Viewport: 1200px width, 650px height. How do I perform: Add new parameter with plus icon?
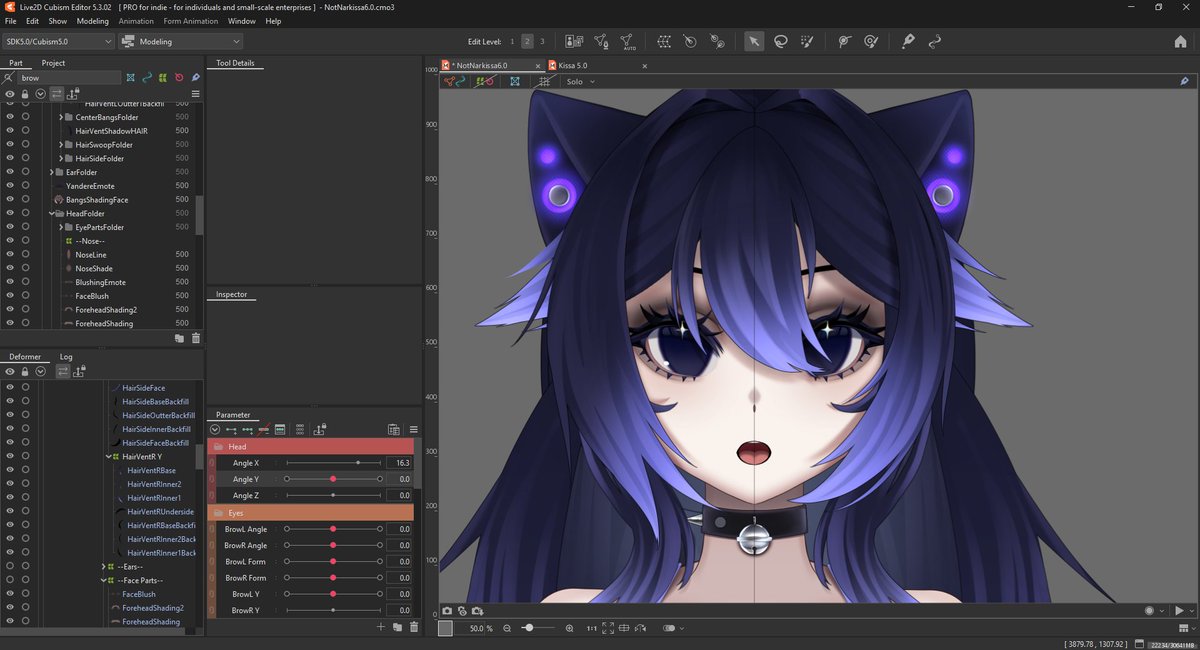tap(381, 627)
